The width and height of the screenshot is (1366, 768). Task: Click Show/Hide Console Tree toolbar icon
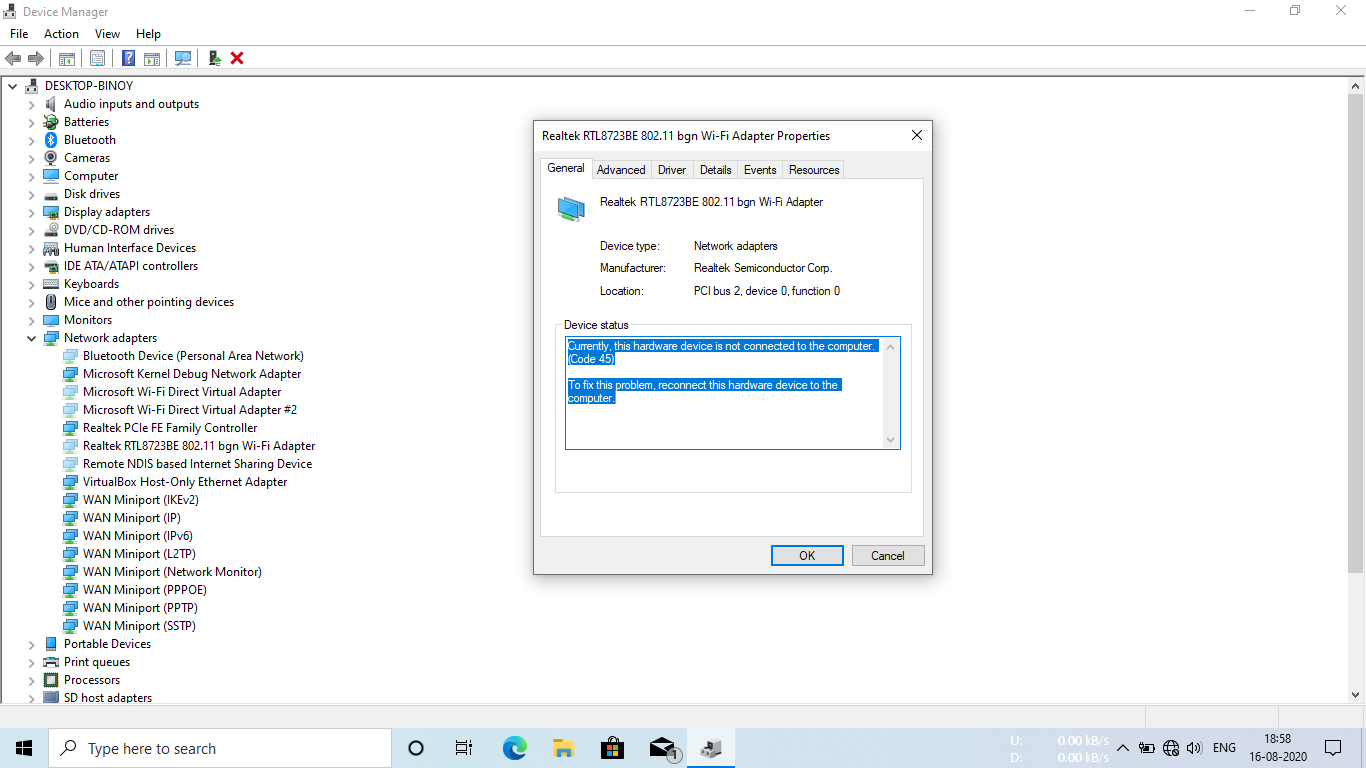click(67, 58)
